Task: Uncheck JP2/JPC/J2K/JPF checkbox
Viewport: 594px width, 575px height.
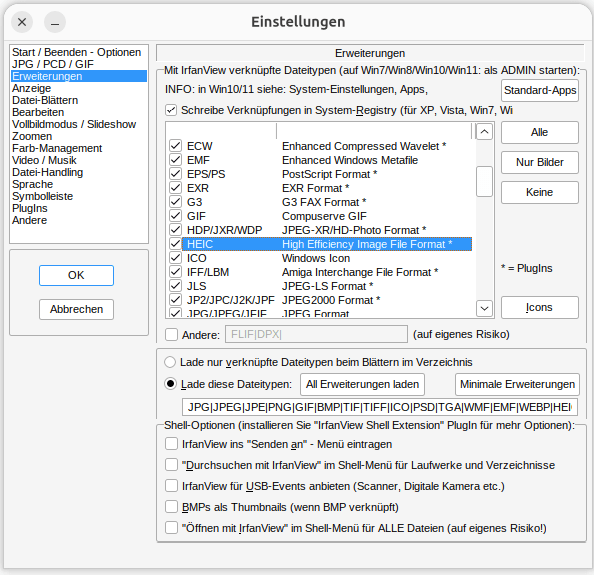Action: 175,300
